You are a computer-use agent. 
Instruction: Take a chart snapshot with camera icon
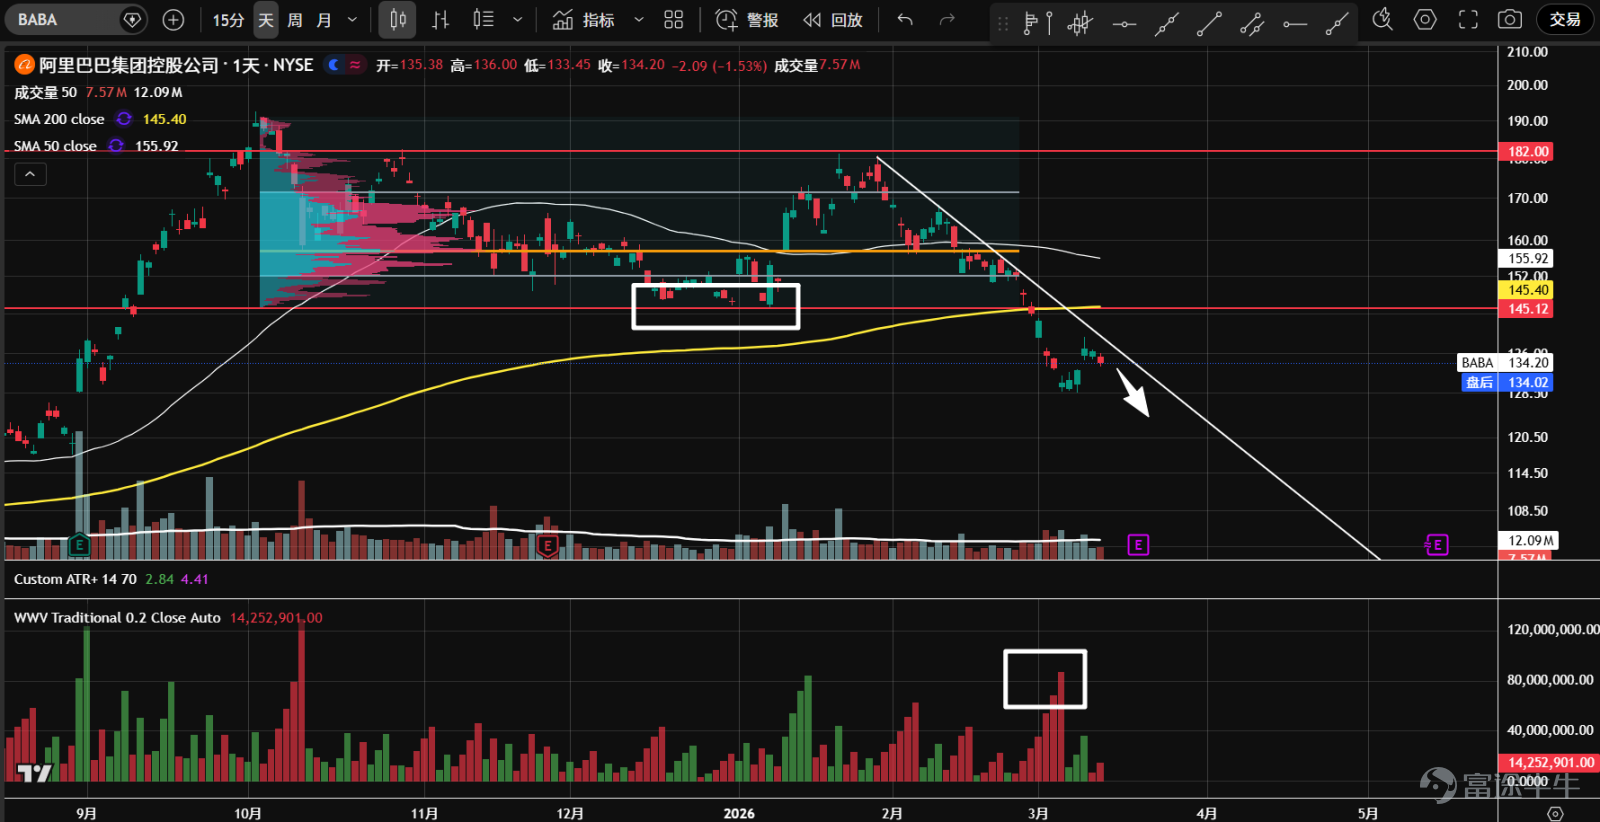(1510, 19)
